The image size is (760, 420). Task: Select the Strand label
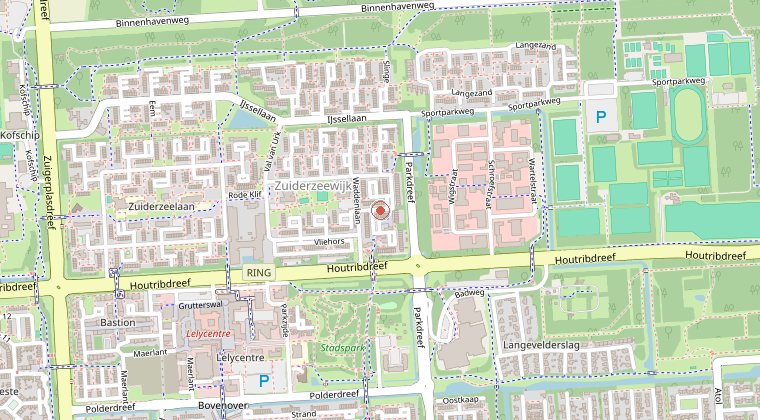[x=304, y=414]
